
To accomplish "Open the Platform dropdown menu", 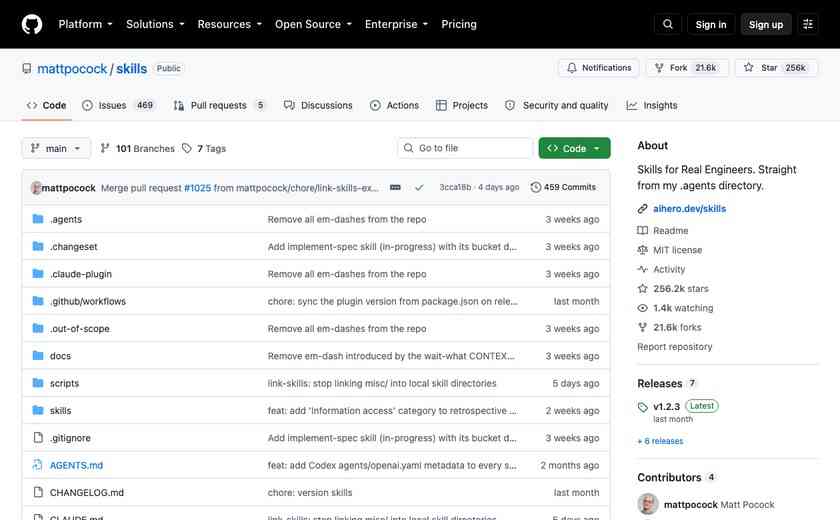I will [85, 24].
